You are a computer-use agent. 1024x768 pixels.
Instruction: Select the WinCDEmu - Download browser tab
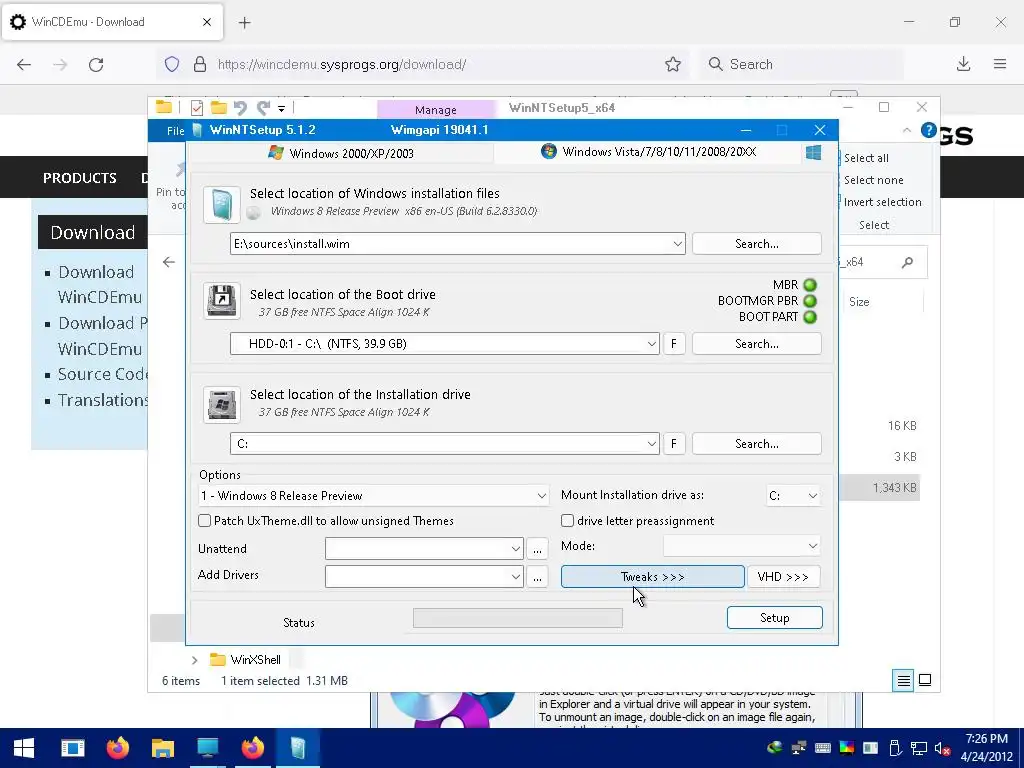coord(112,22)
